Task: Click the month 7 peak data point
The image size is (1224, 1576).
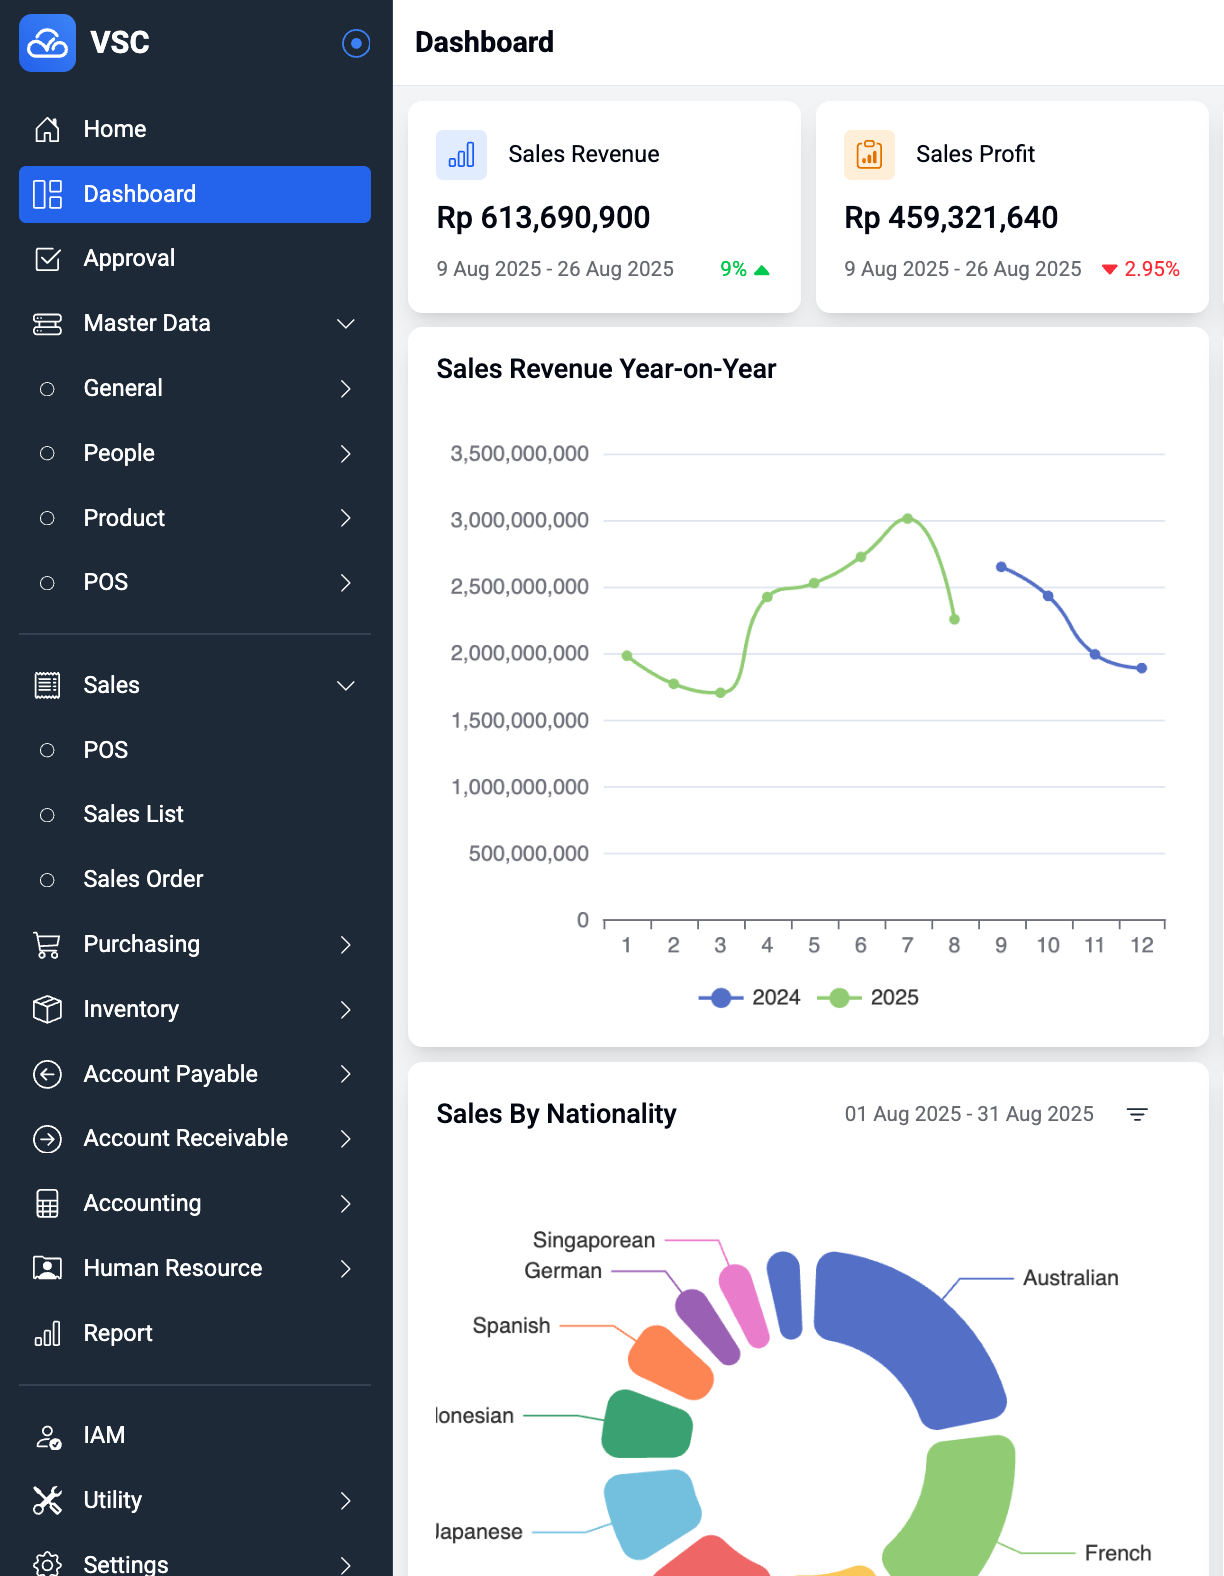Action: pos(907,518)
